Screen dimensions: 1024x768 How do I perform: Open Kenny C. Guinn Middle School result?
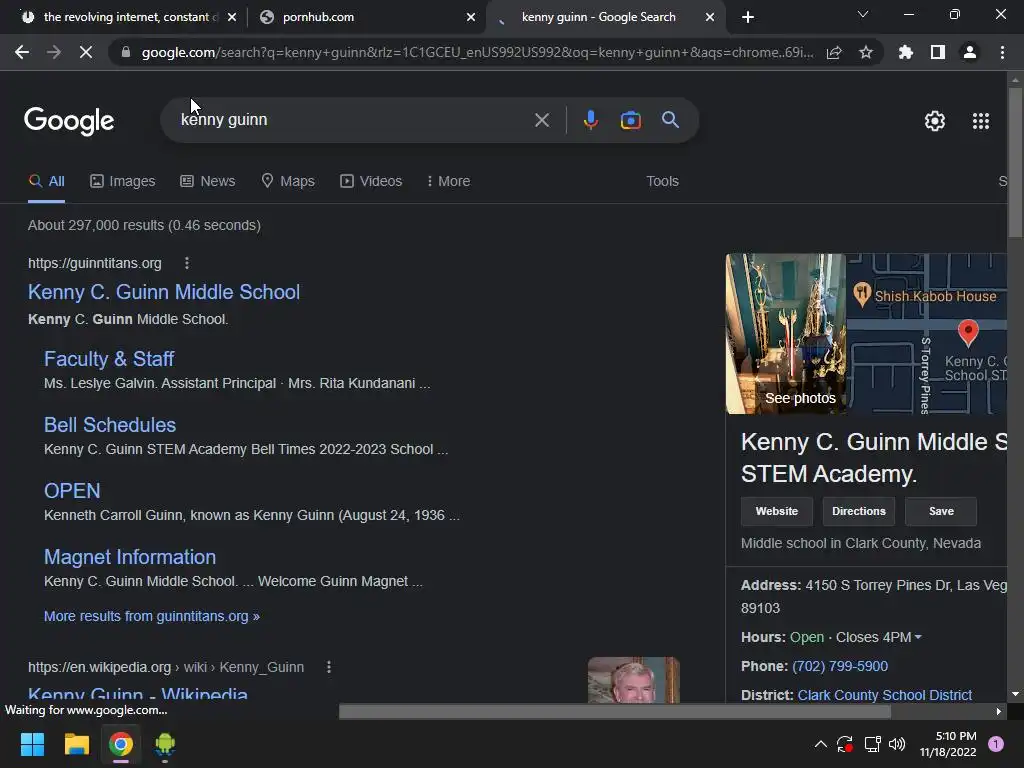pyautogui.click(x=164, y=292)
